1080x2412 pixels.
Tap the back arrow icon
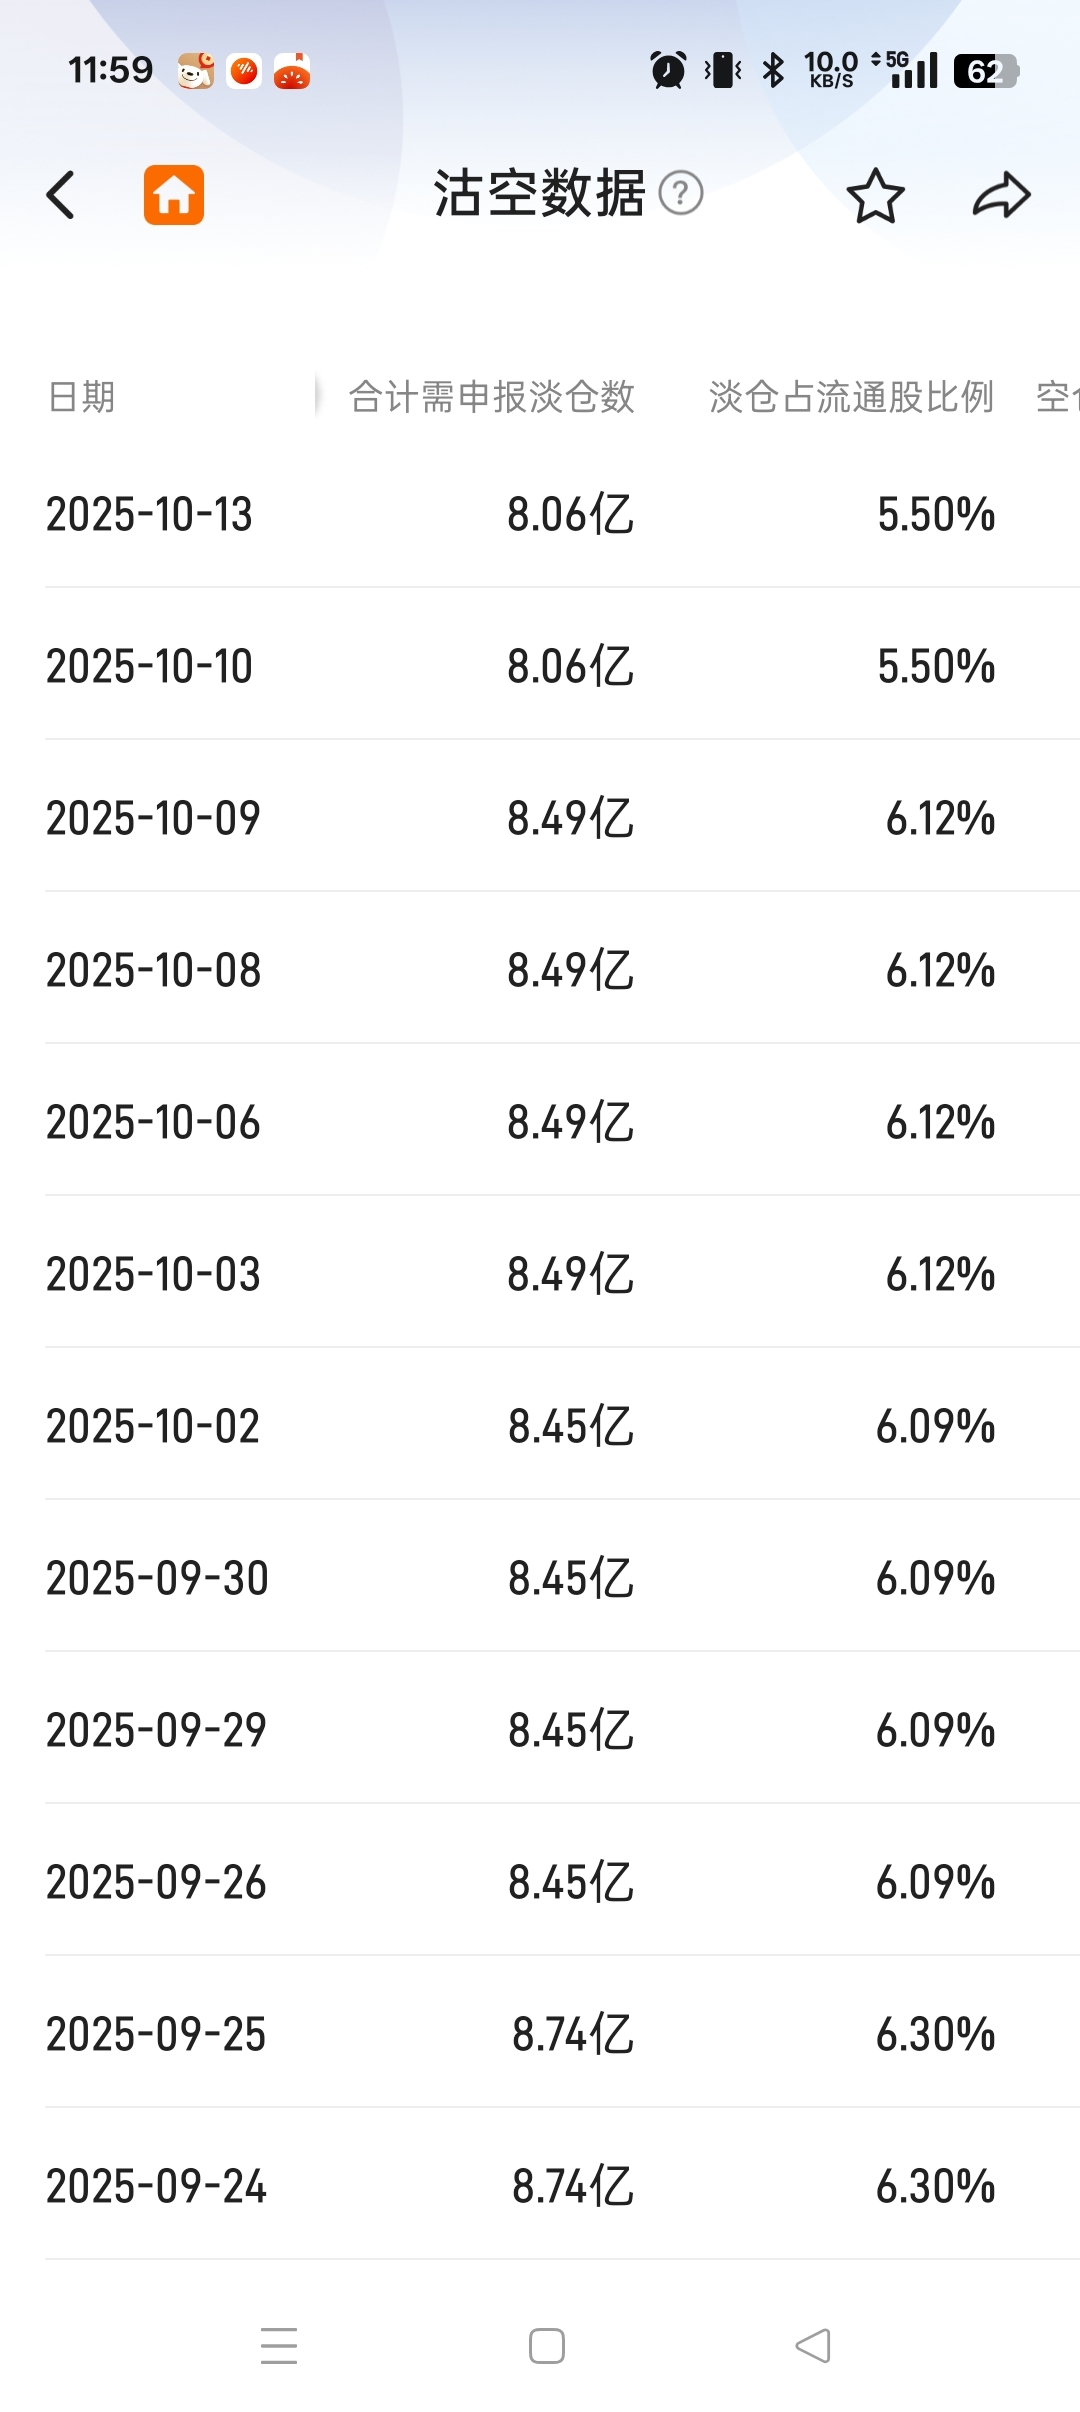61,195
